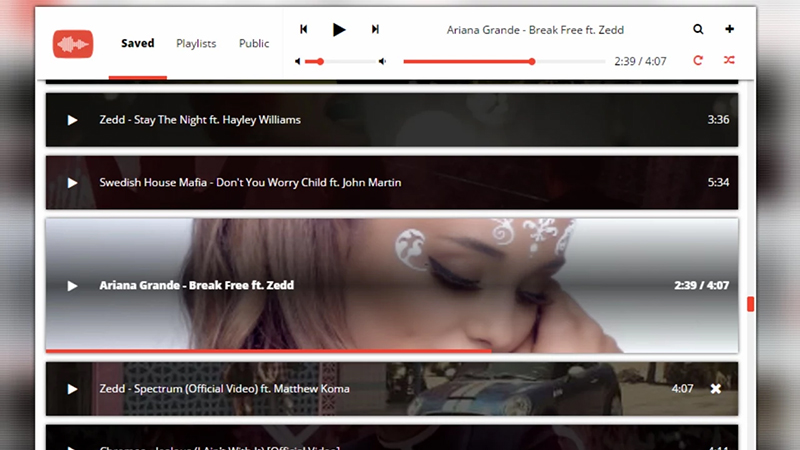The height and width of the screenshot is (450, 800).
Task: Add a song with the plus icon
Action: pos(729,29)
